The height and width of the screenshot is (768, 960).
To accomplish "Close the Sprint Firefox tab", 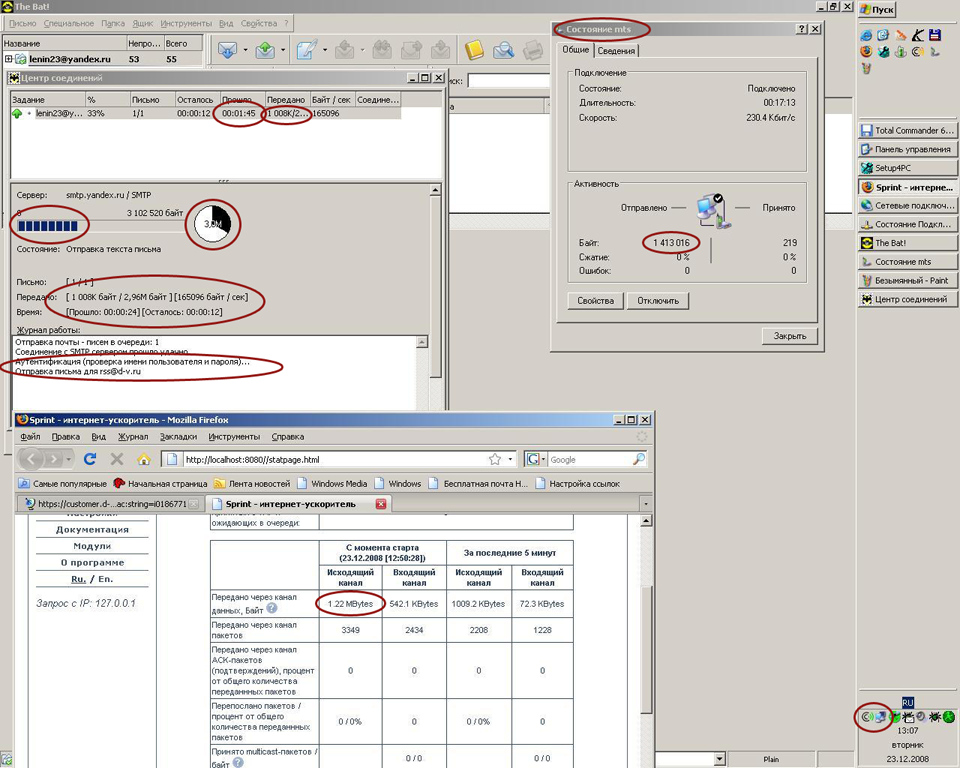I will coord(381,504).
